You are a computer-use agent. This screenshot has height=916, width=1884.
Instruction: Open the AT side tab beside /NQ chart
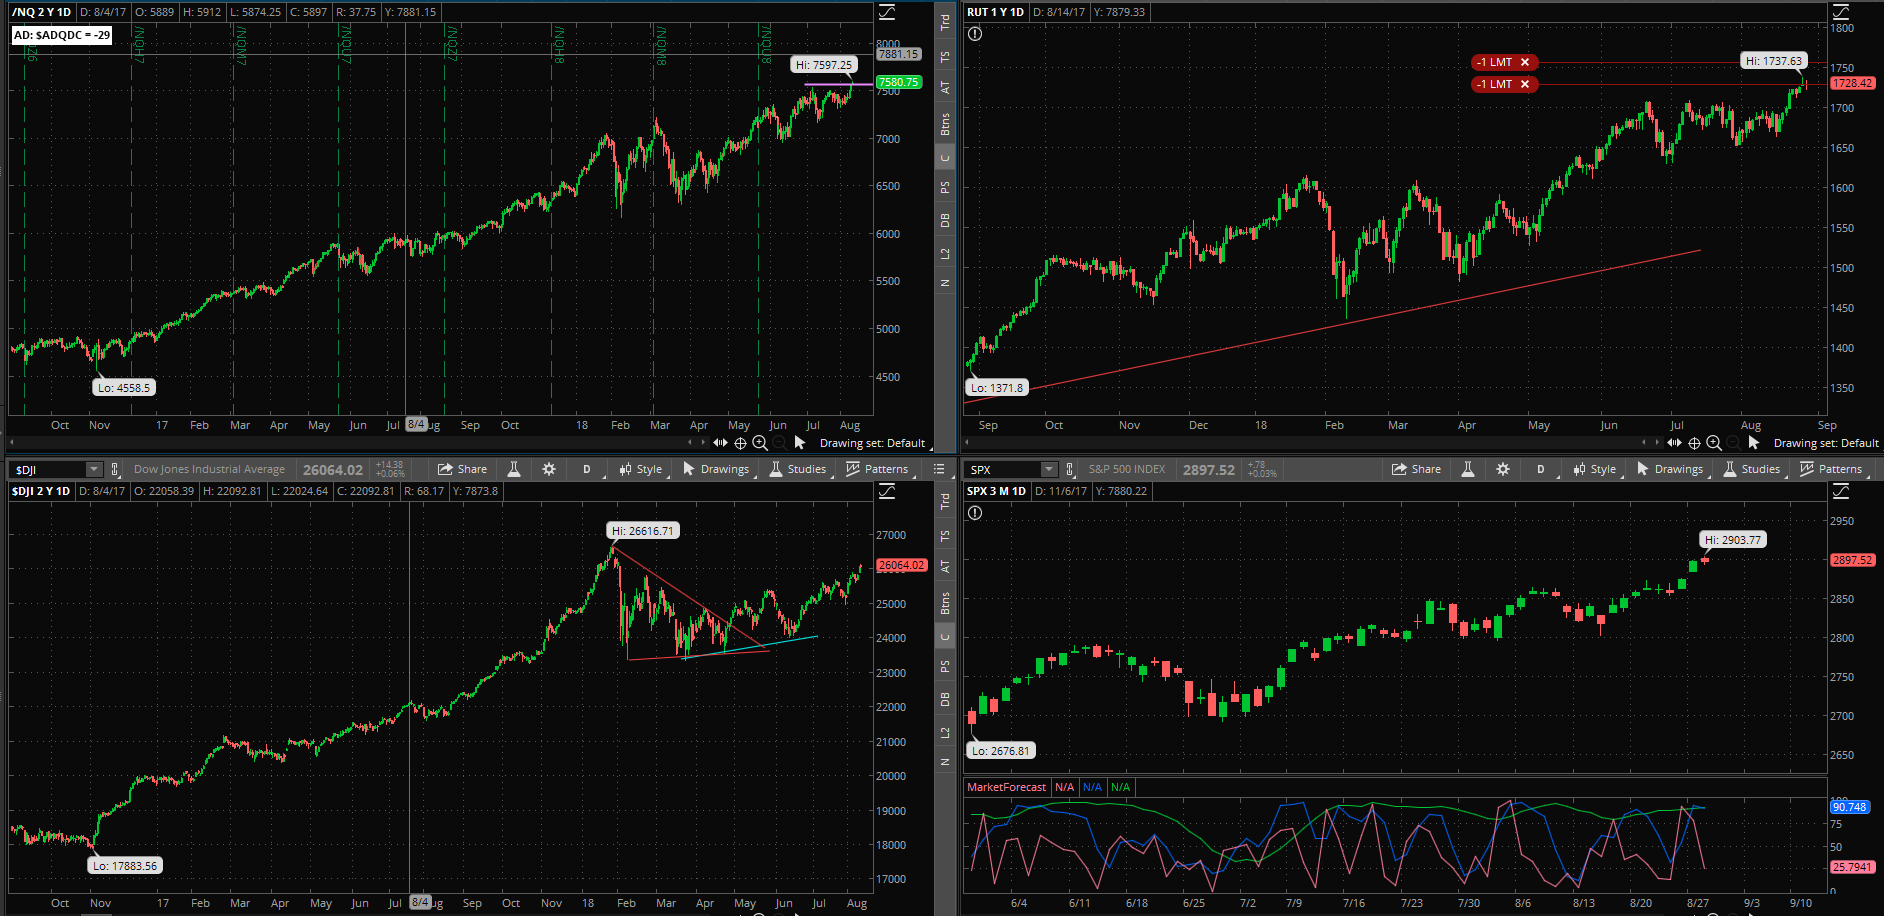[945, 88]
